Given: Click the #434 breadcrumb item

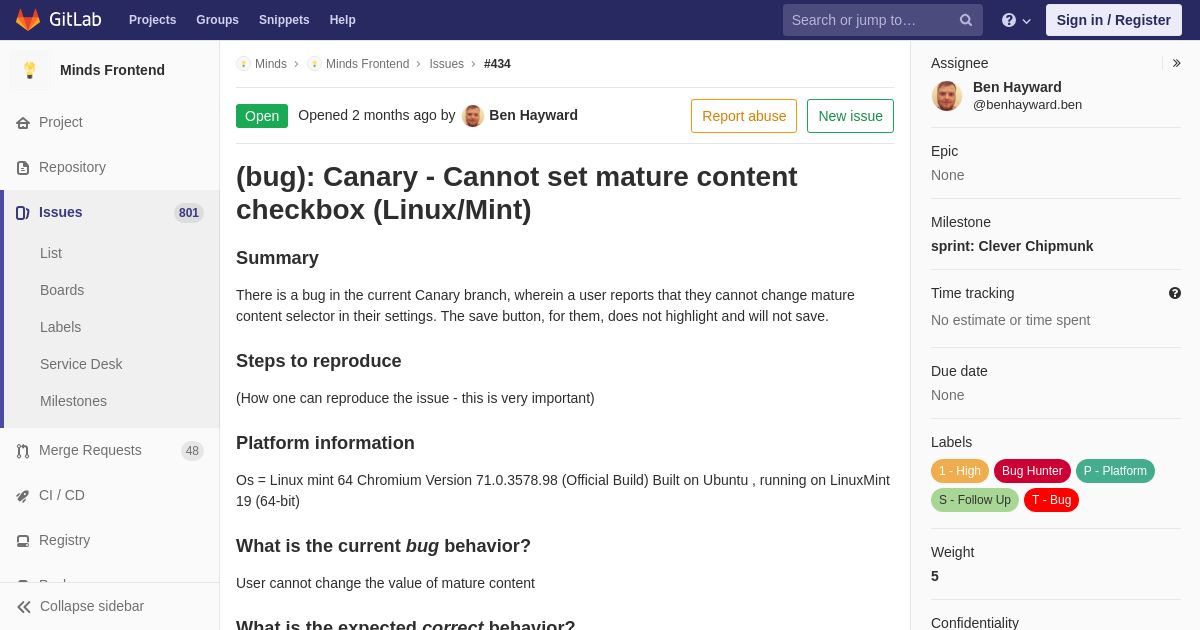Looking at the screenshot, I should 497,64.
